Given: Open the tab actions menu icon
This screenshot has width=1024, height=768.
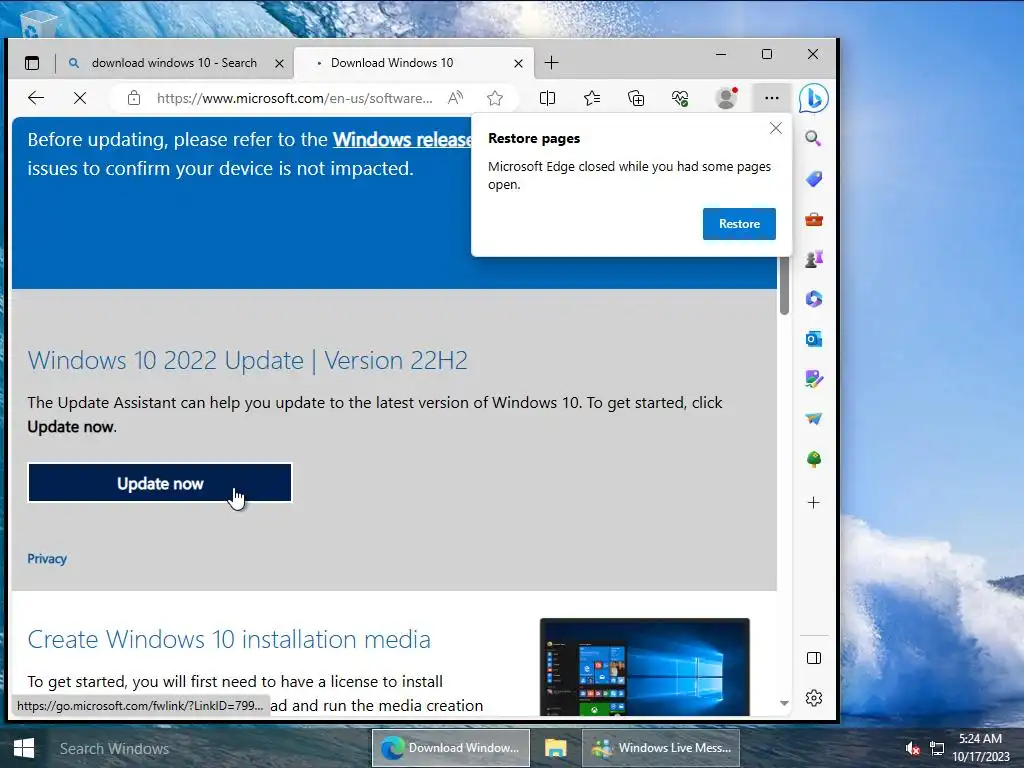Looking at the screenshot, I should tap(32, 63).
